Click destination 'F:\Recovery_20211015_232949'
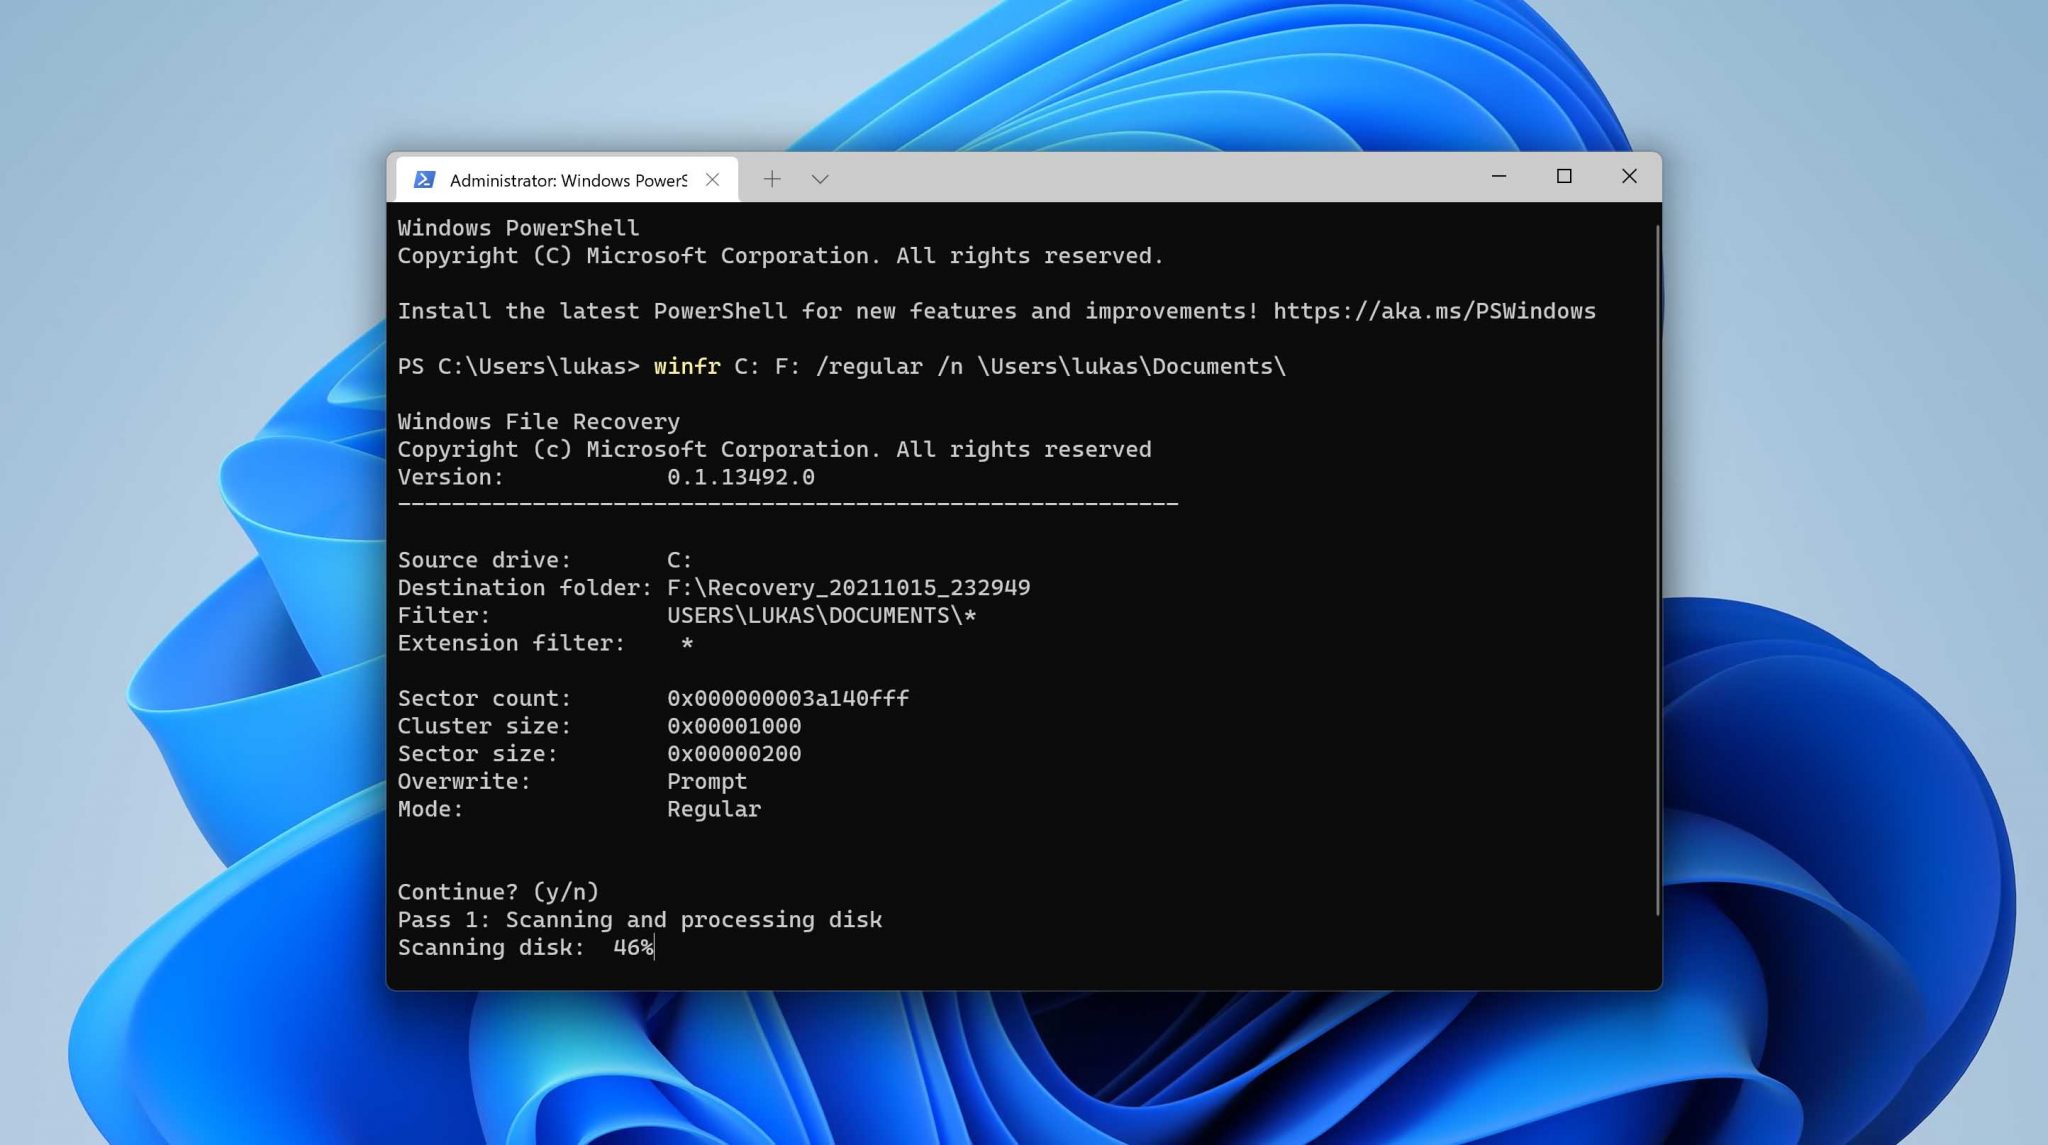2048x1145 pixels. (848, 588)
